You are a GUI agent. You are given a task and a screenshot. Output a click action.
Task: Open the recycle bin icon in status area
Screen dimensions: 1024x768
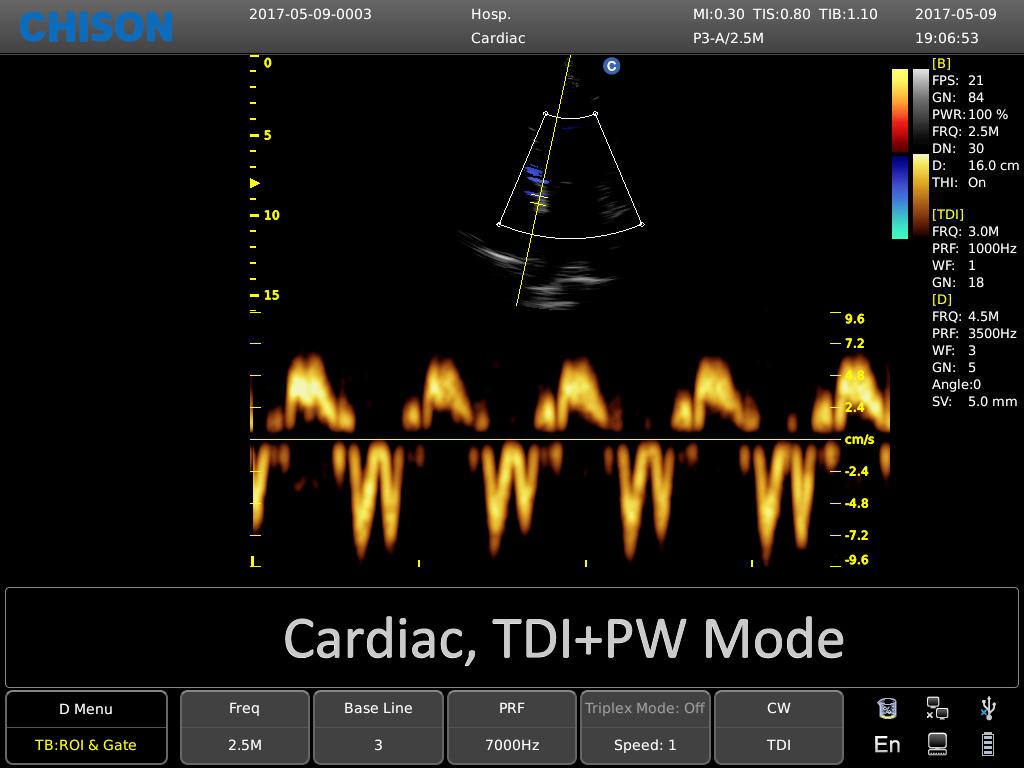tap(887, 708)
